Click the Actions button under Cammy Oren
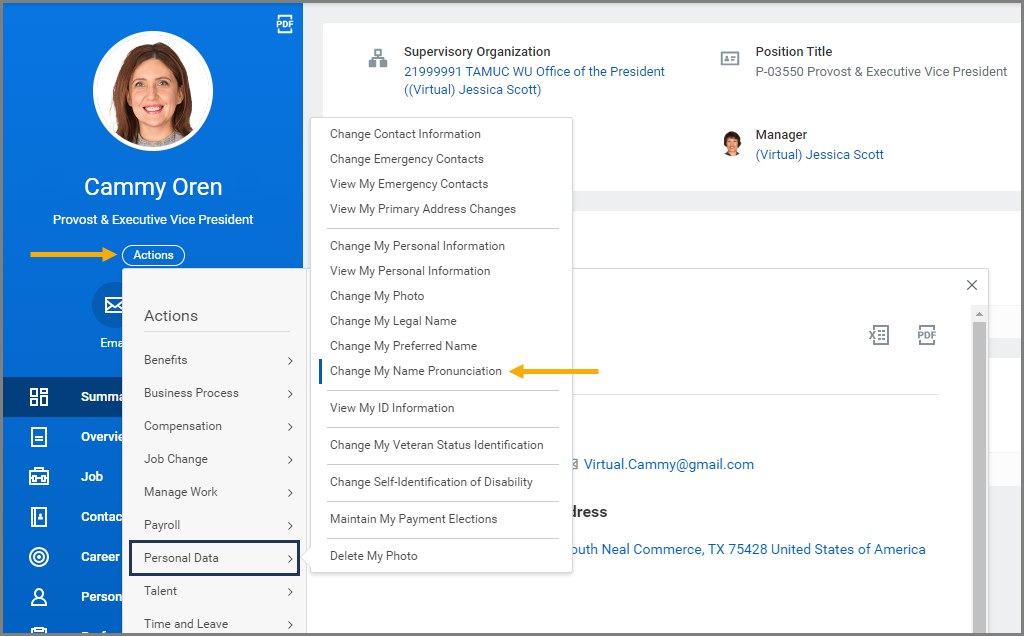The height and width of the screenshot is (636, 1024). click(x=153, y=255)
